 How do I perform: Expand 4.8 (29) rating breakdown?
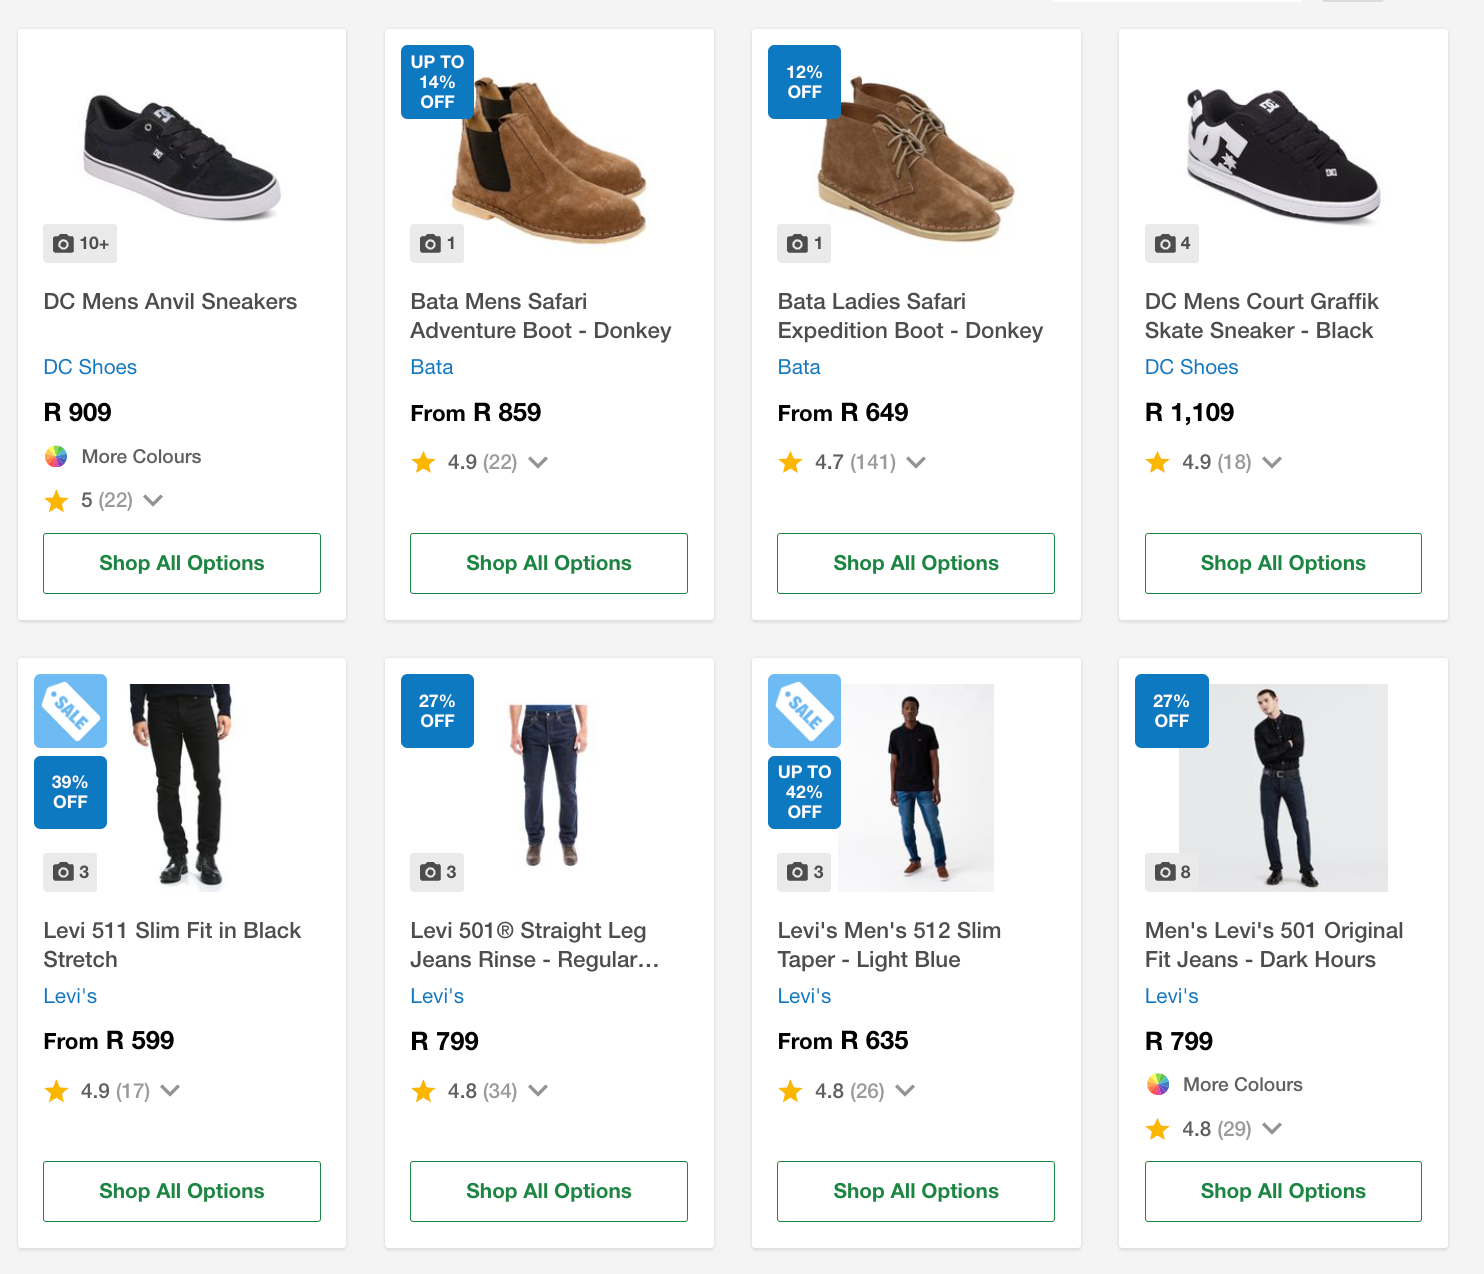pos(1272,1128)
